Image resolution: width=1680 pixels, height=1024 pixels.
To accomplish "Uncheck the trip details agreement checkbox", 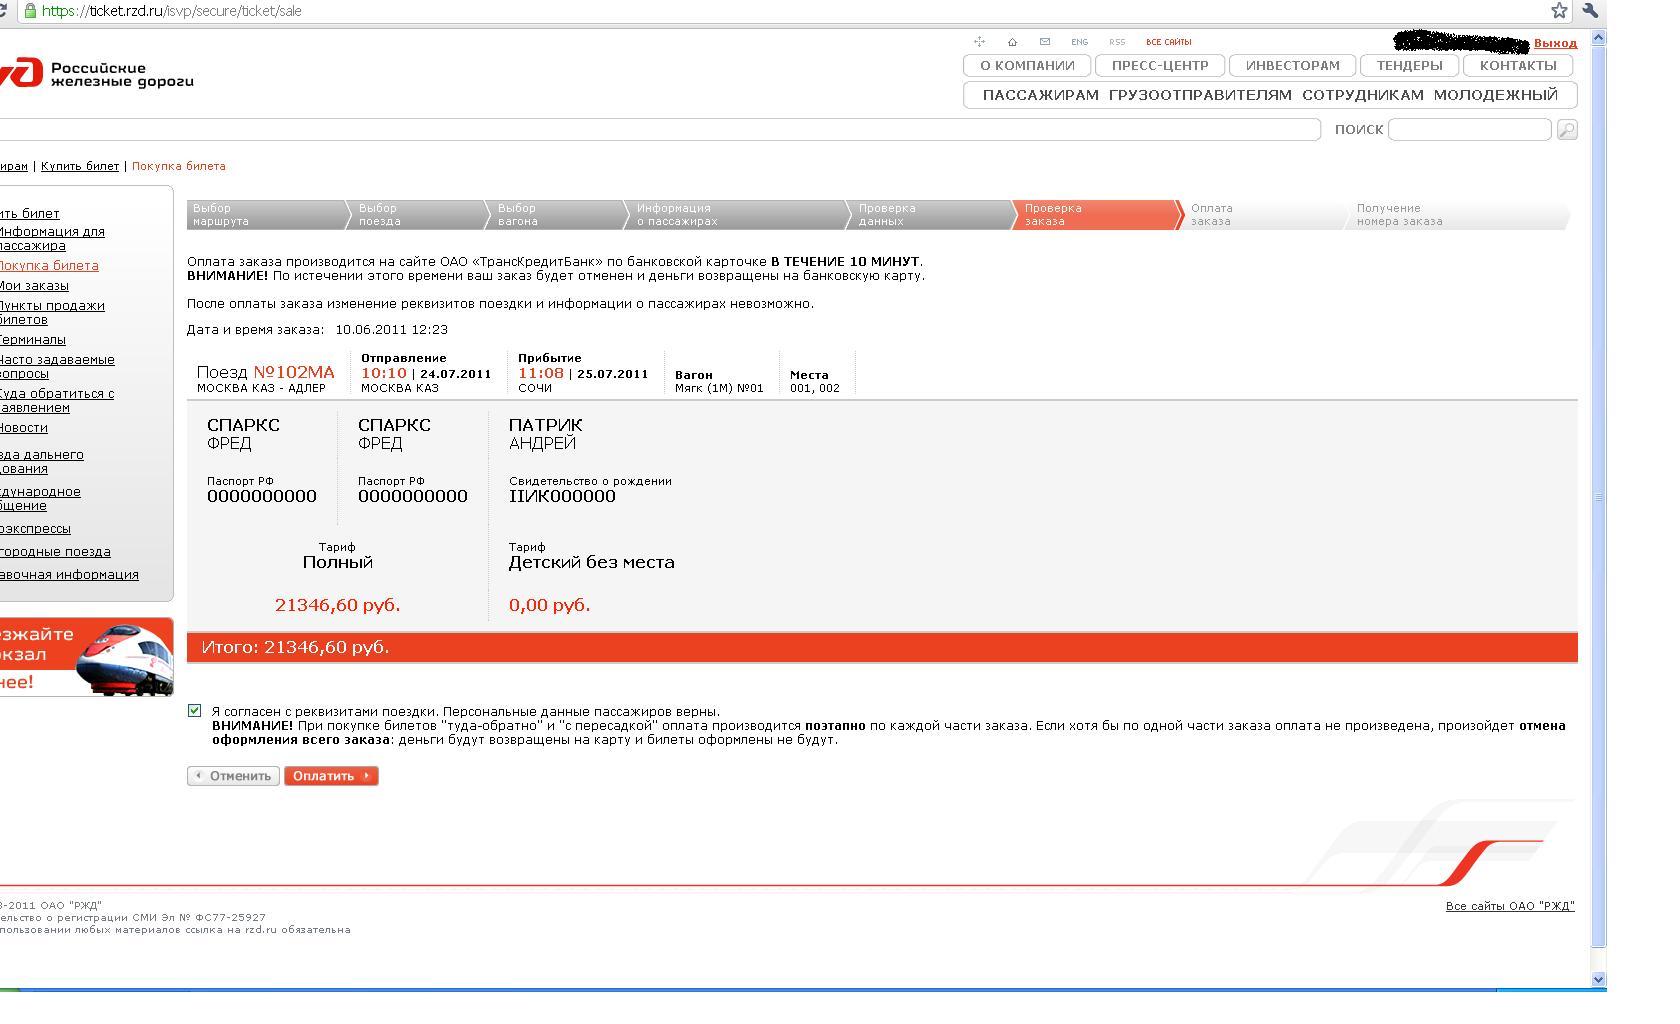I will click(195, 711).
